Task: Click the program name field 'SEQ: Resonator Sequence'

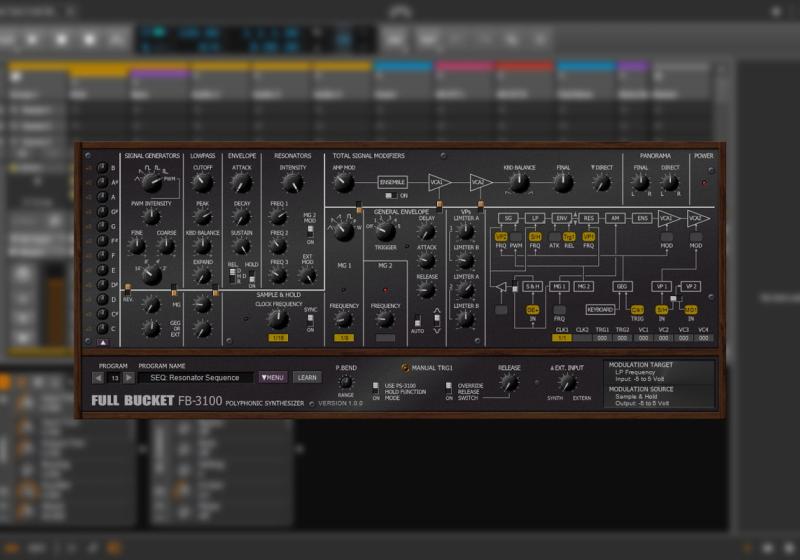Action: [x=195, y=377]
